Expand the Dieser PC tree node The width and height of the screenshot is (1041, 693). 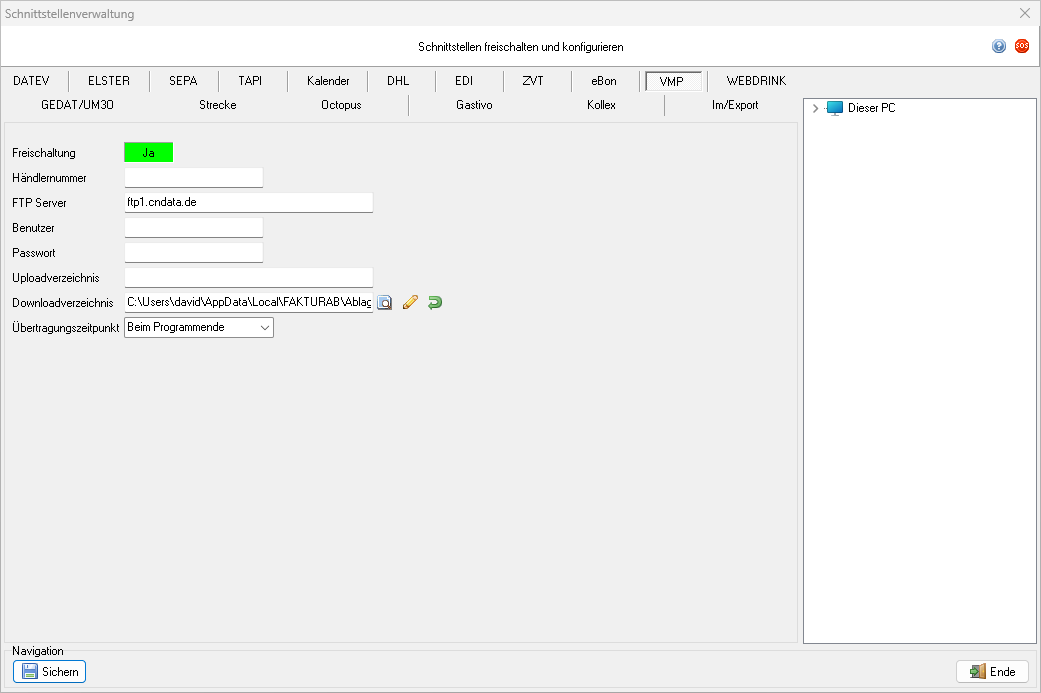point(816,108)
